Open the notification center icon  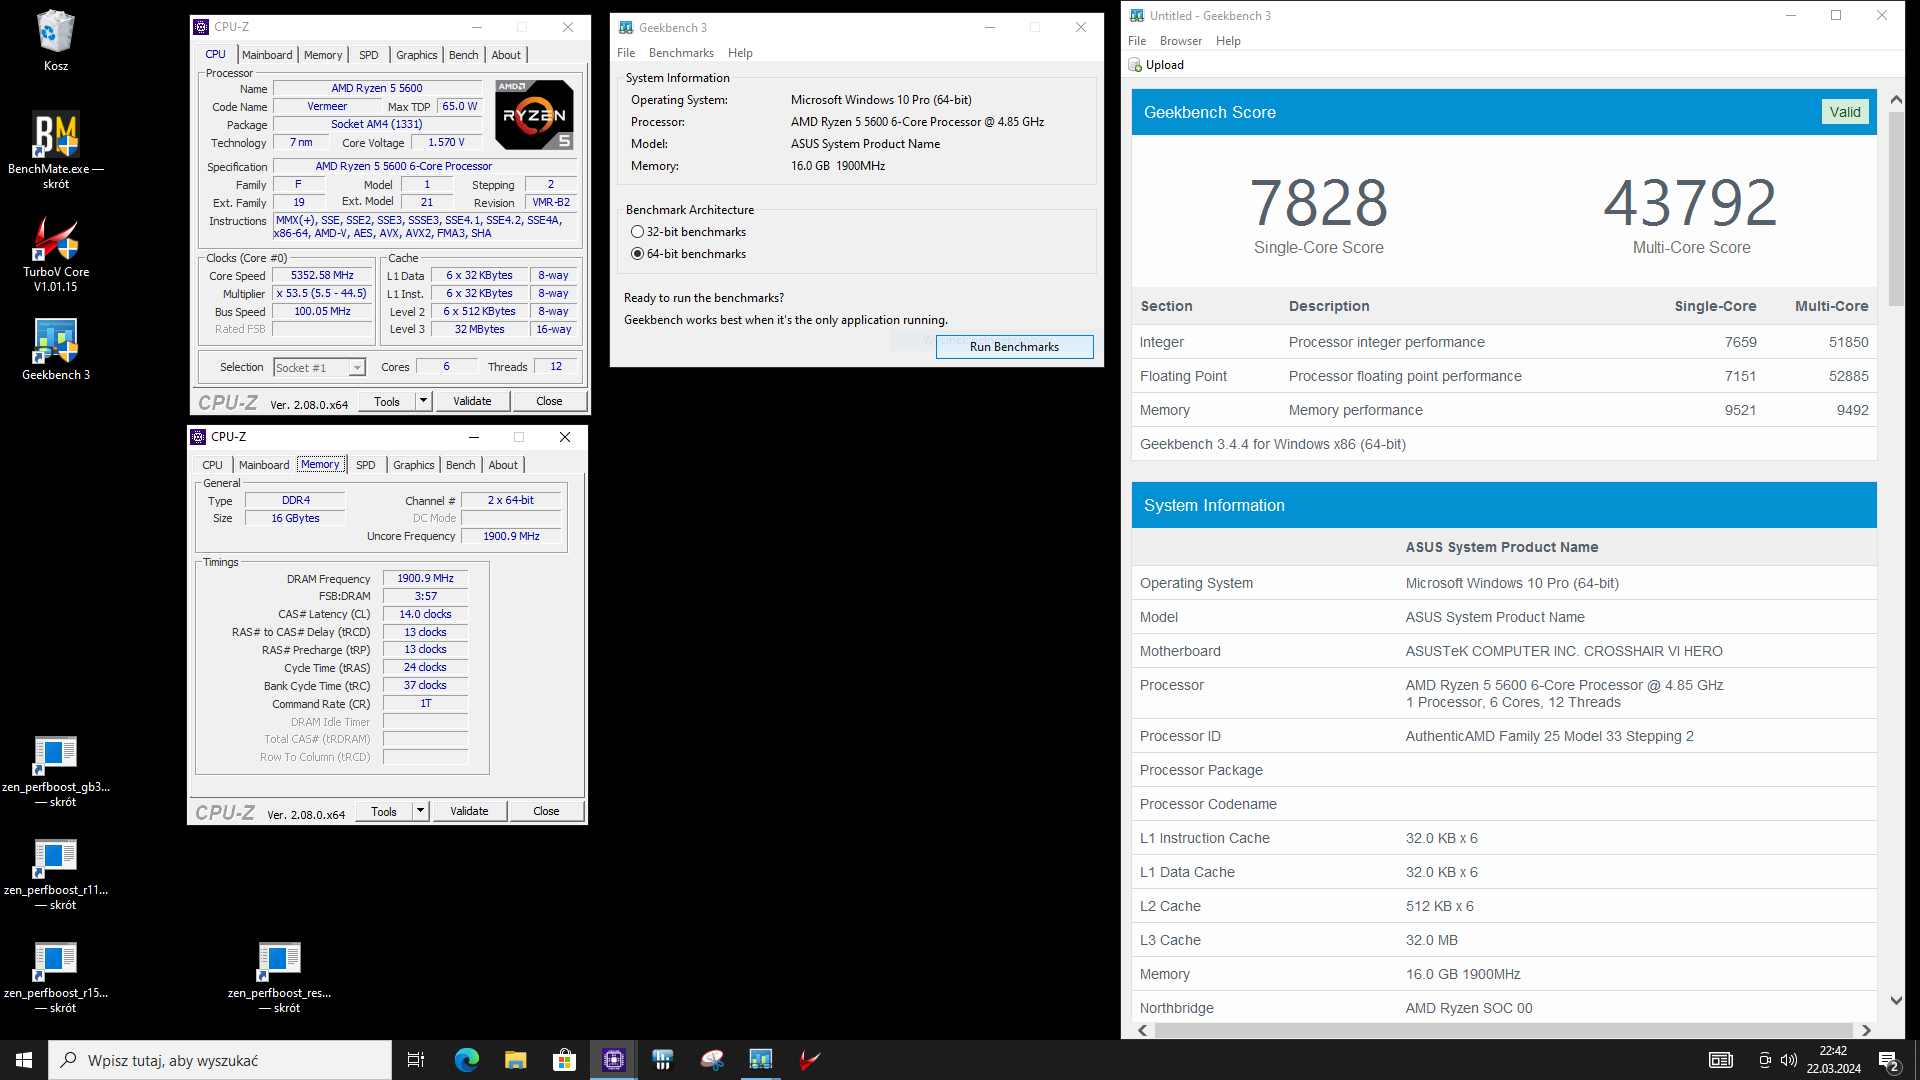[x=1889, y=1061]
